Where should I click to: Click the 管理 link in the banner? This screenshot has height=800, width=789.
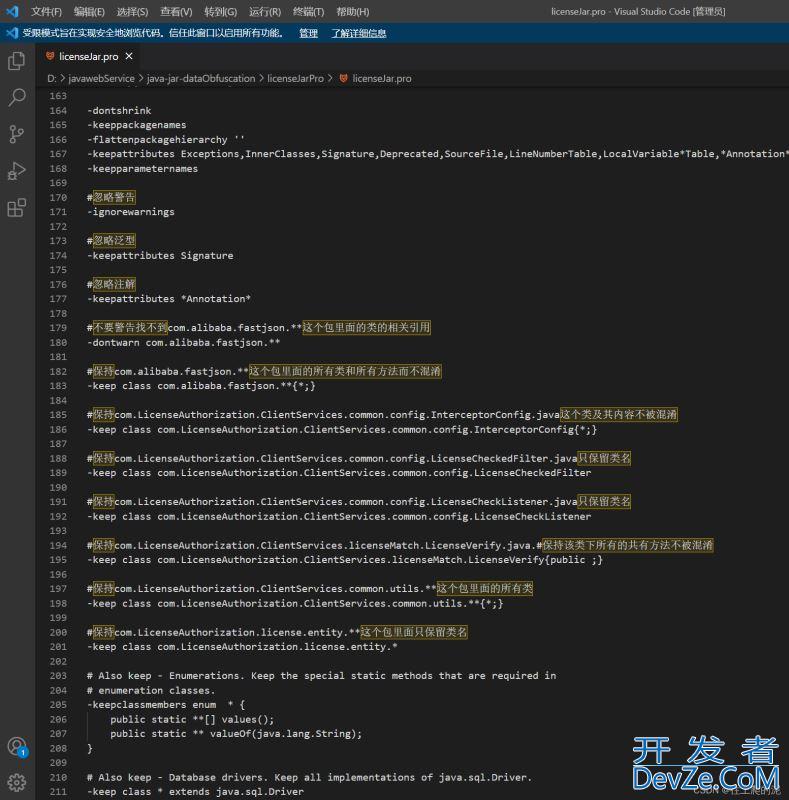point(308,33)
